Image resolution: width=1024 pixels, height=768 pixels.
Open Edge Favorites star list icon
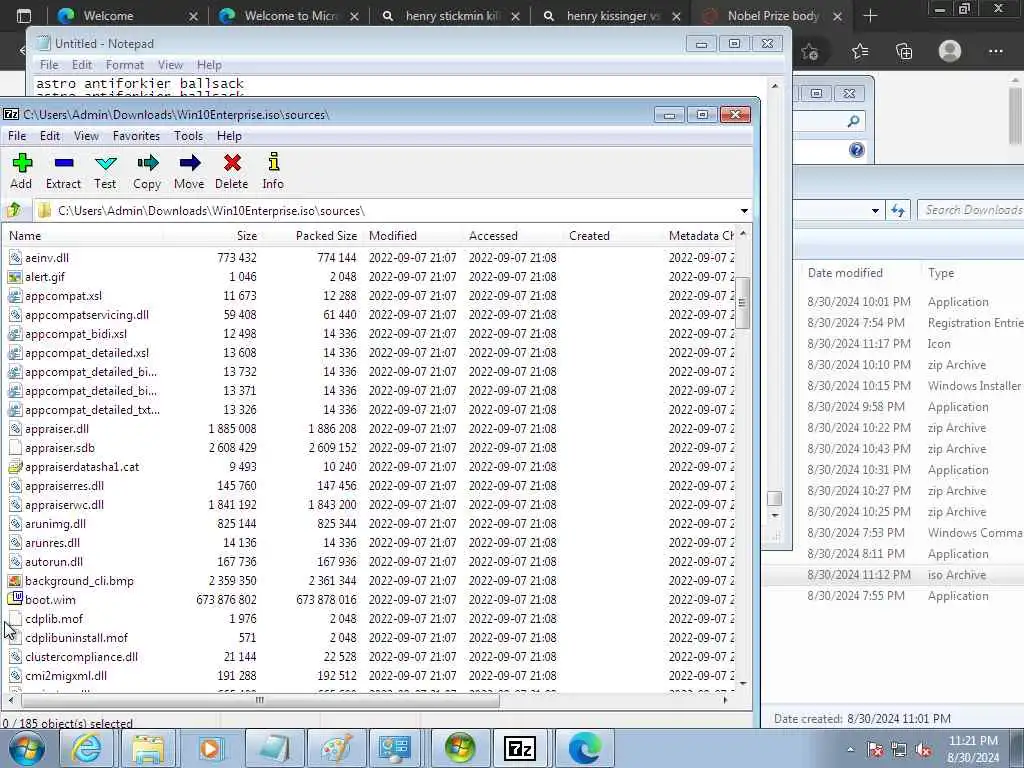(x=860, y=51)
